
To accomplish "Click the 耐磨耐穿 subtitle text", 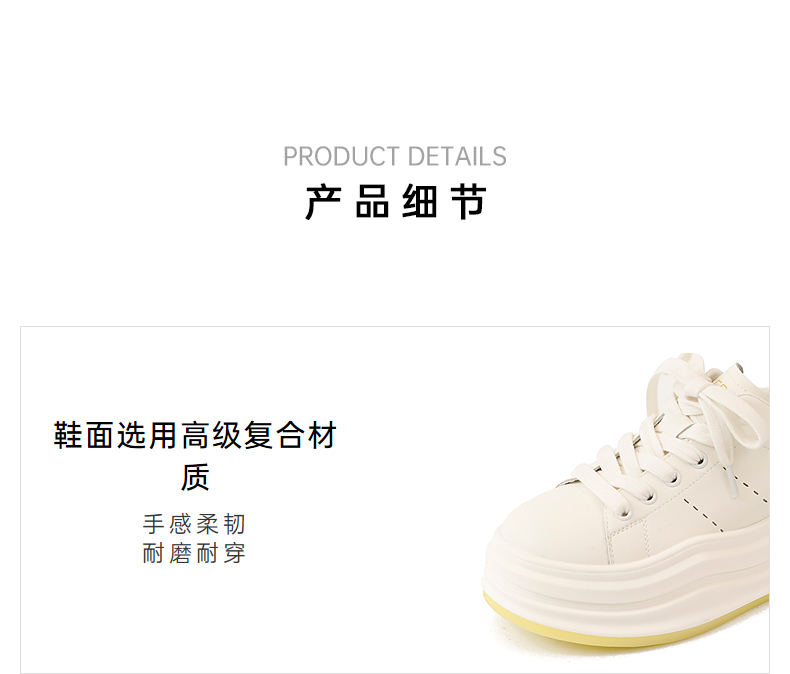I will point(194,553).
